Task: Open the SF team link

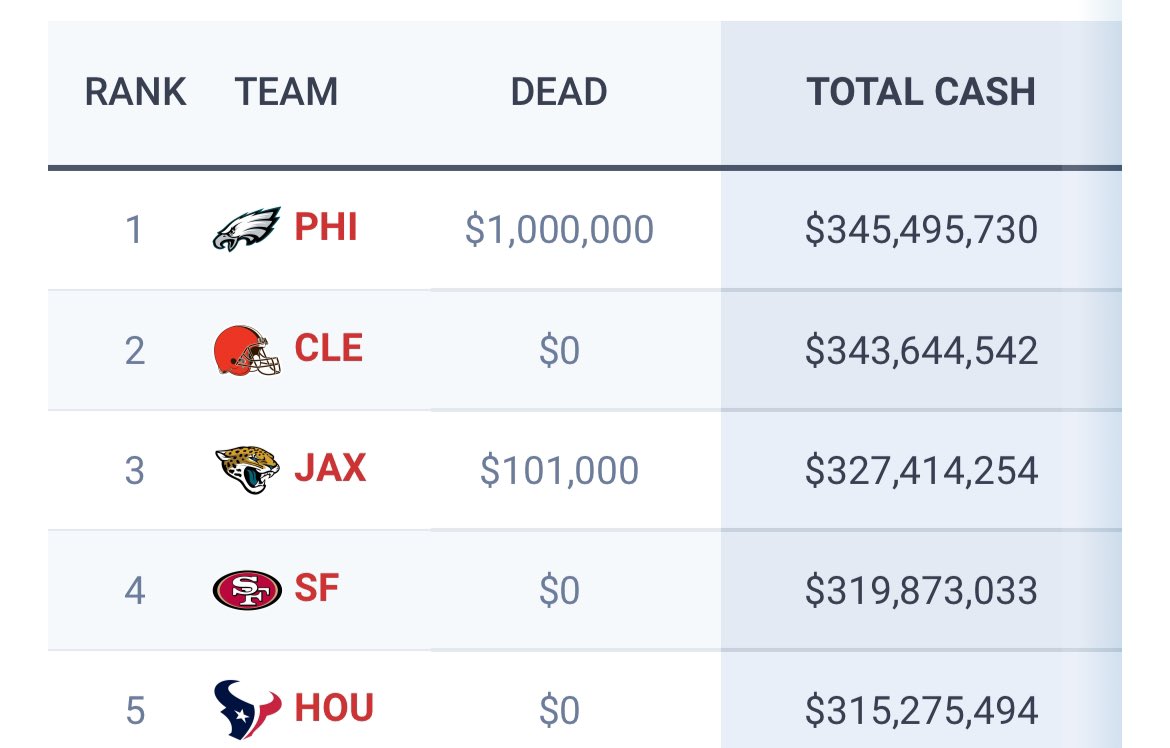Action: tap(317, 588)
